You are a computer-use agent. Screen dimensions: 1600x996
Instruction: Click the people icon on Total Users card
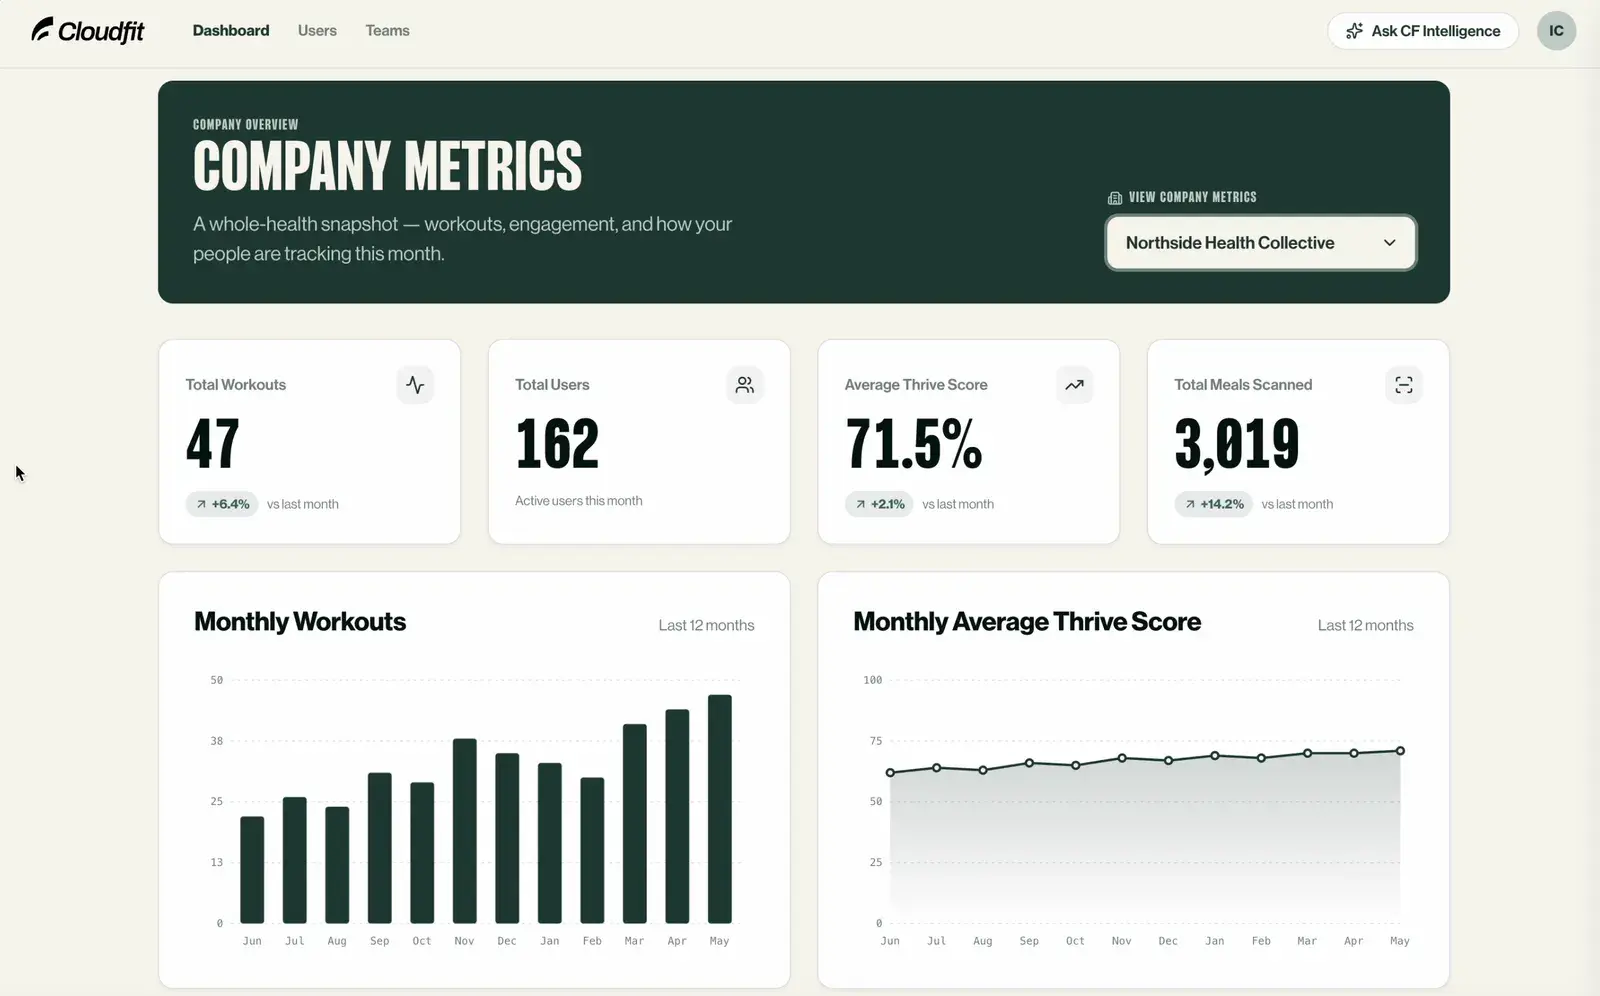point(745,385)
